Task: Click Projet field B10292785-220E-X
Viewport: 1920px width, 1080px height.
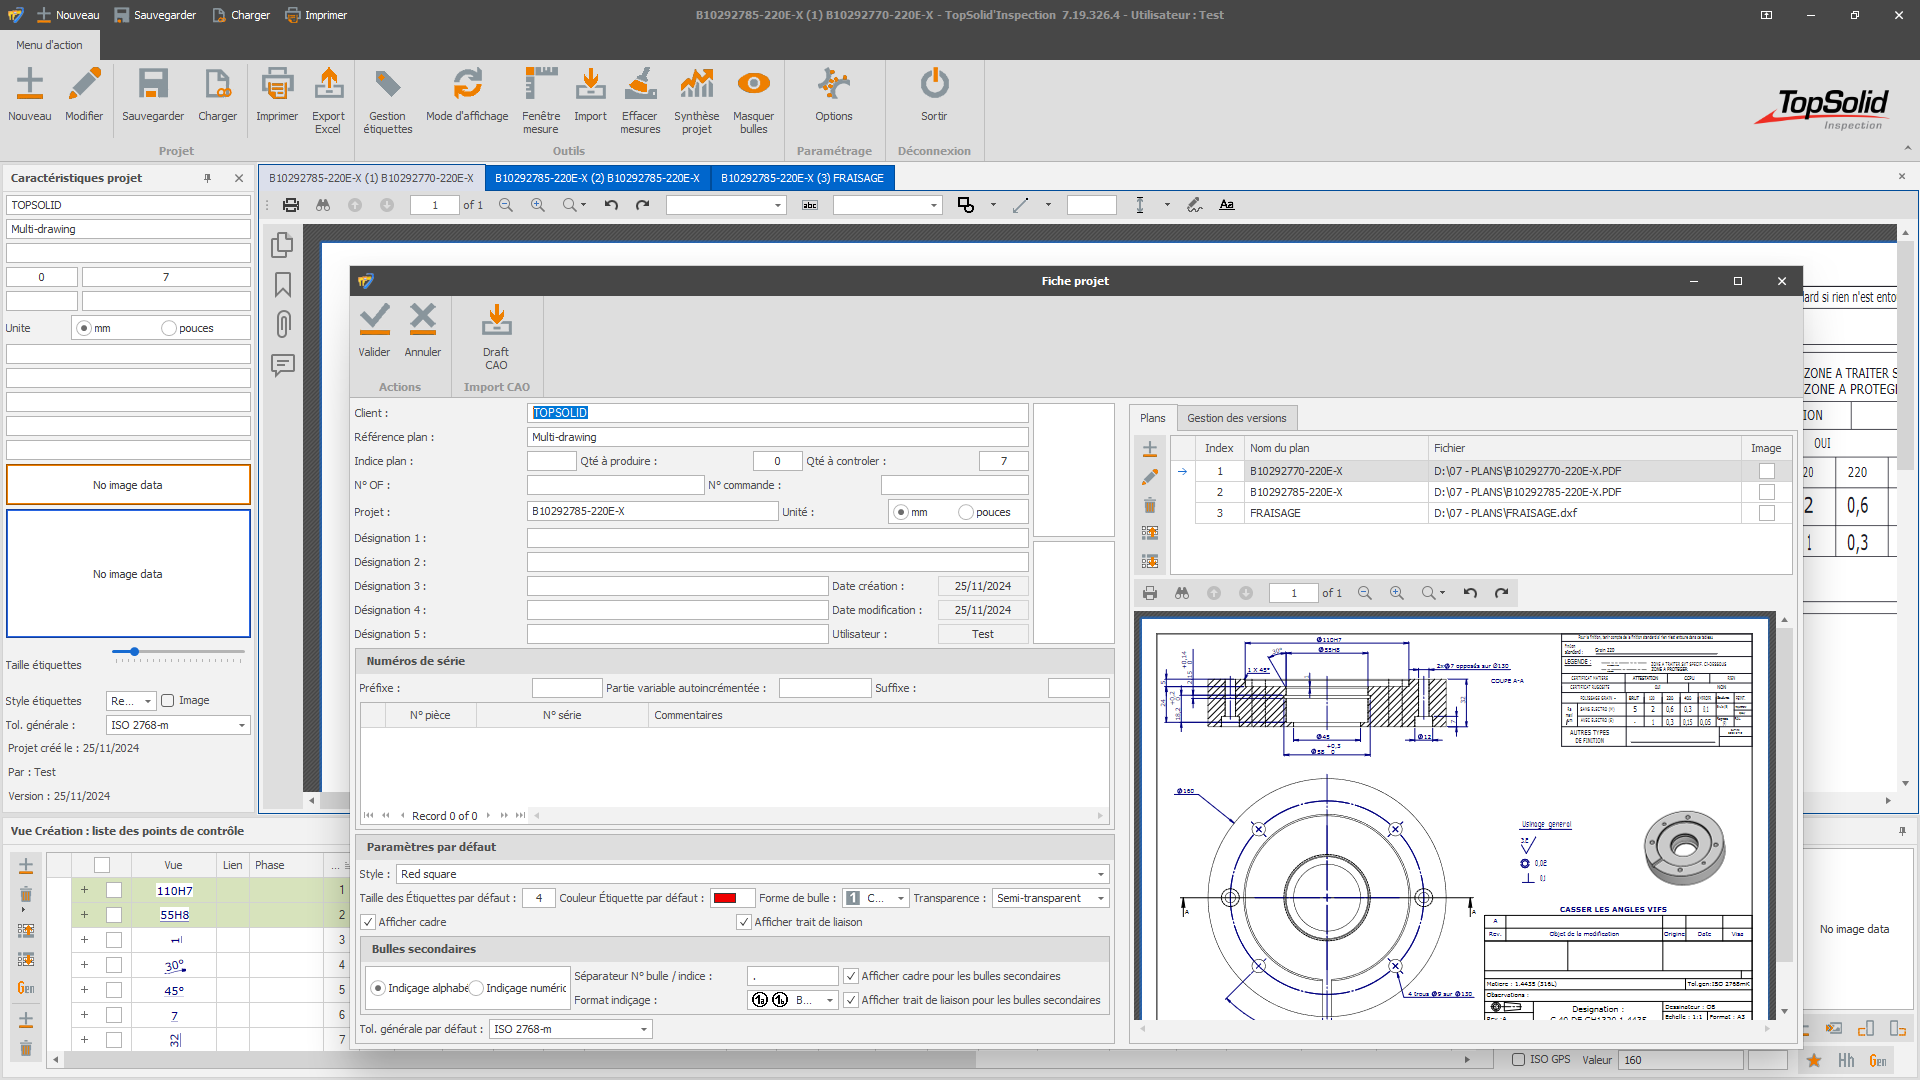Action: pos(652,511)
